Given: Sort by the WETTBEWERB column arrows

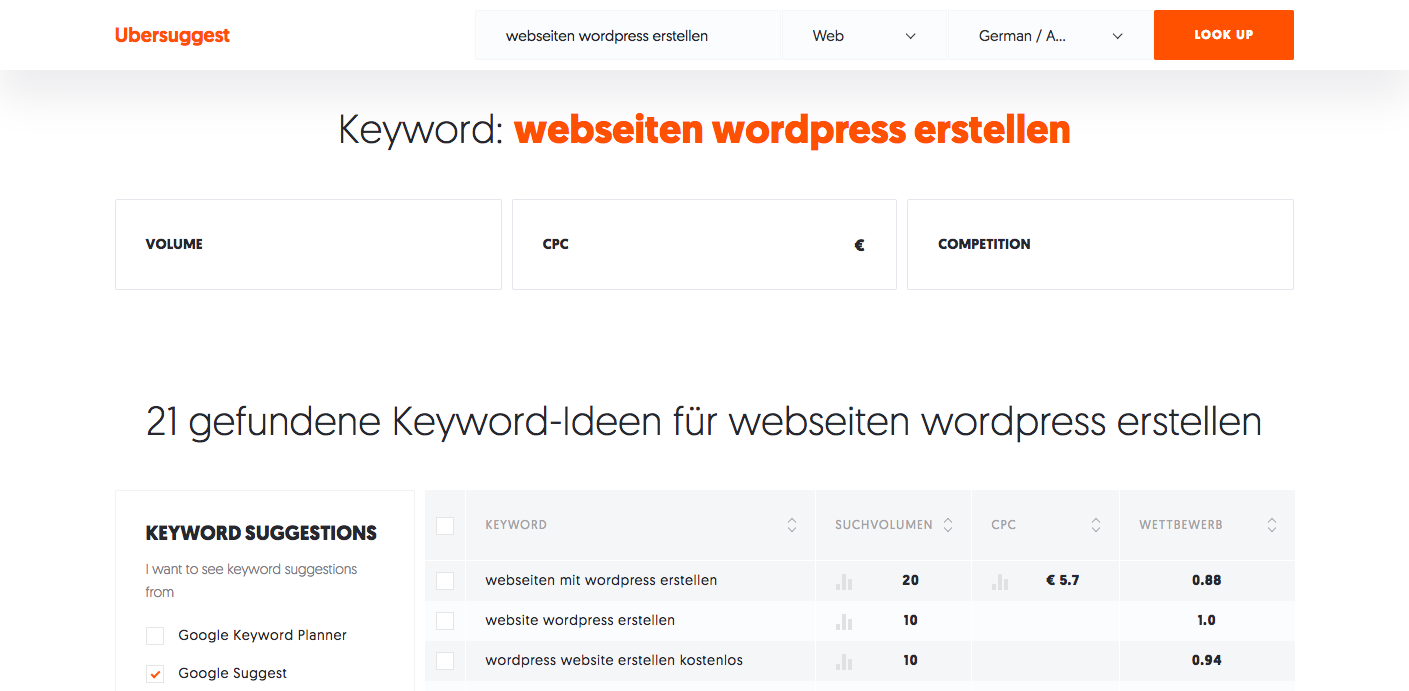Looking at the screenshot, I should pos(1272,525).
